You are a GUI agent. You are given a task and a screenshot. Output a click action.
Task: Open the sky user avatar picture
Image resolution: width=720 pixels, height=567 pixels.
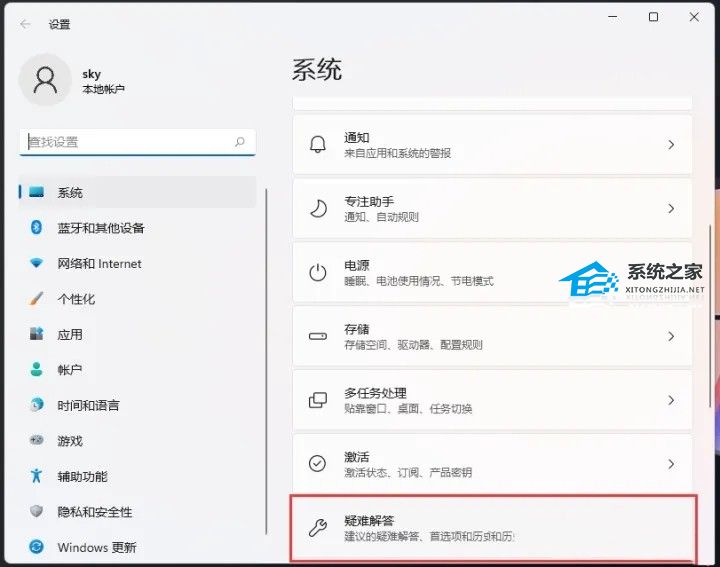pos(45,80)
